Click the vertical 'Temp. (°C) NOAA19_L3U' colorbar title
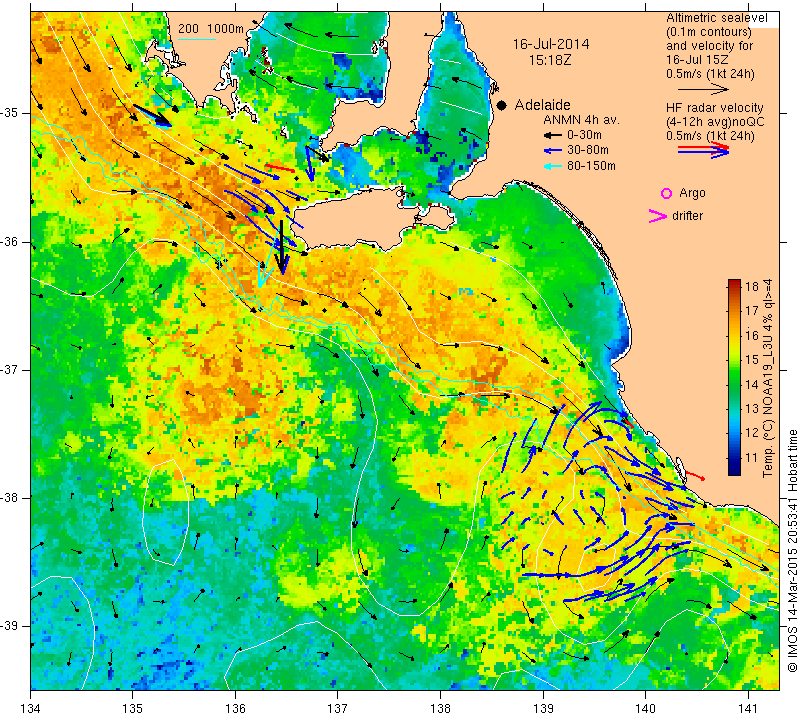This screenshot has height=720, width=800. (x=767, y=379)
